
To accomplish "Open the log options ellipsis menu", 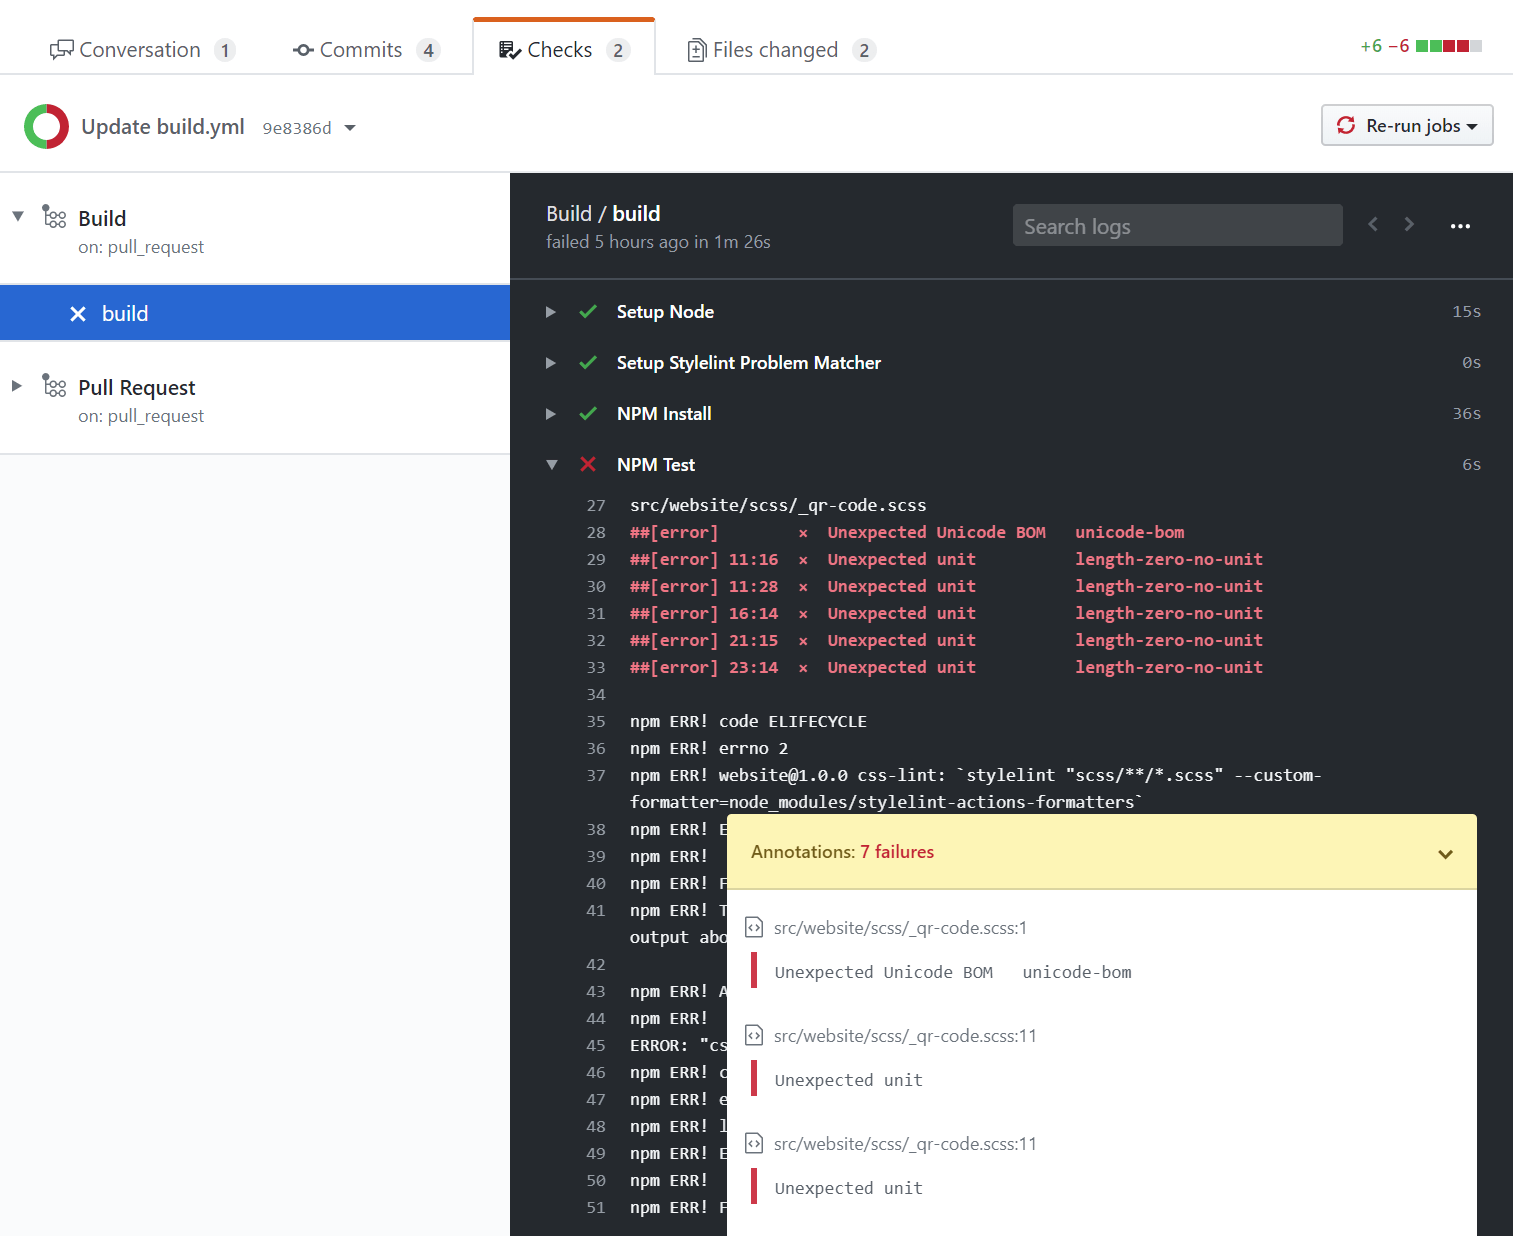I will tap(1460, 226).
